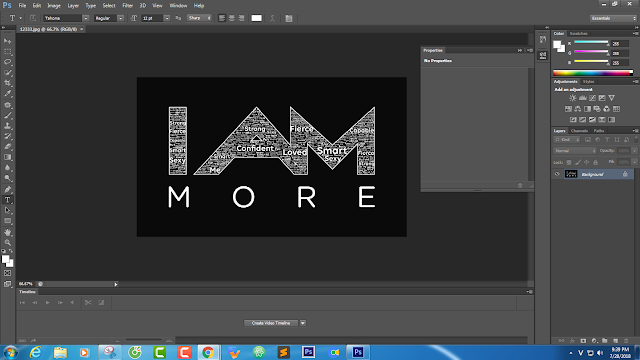Select the Dodge tool
Image resolution: width=640 pixels, height=360 pixels.
tap(7, 179)
